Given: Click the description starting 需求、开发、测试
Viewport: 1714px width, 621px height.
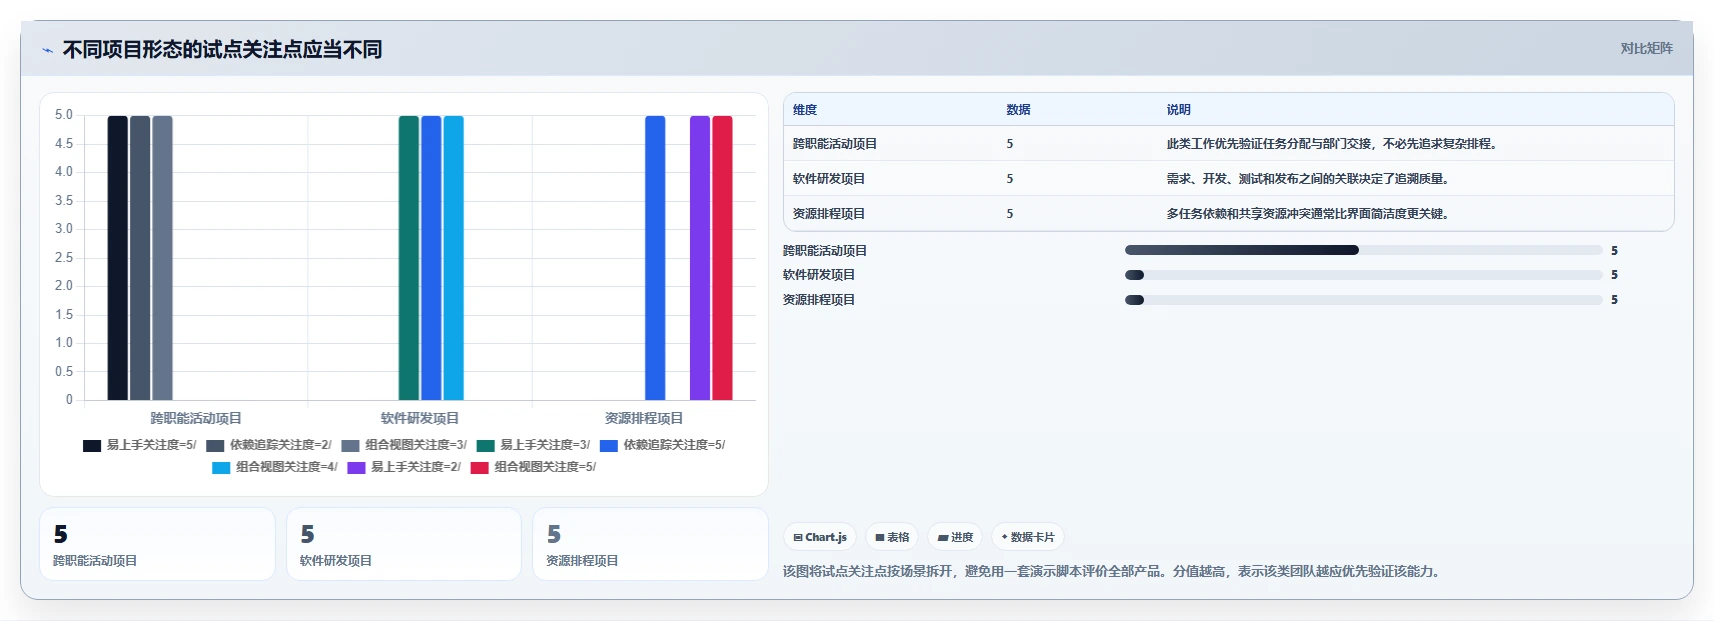Looking at the screenshot, I should point(1309,179).
